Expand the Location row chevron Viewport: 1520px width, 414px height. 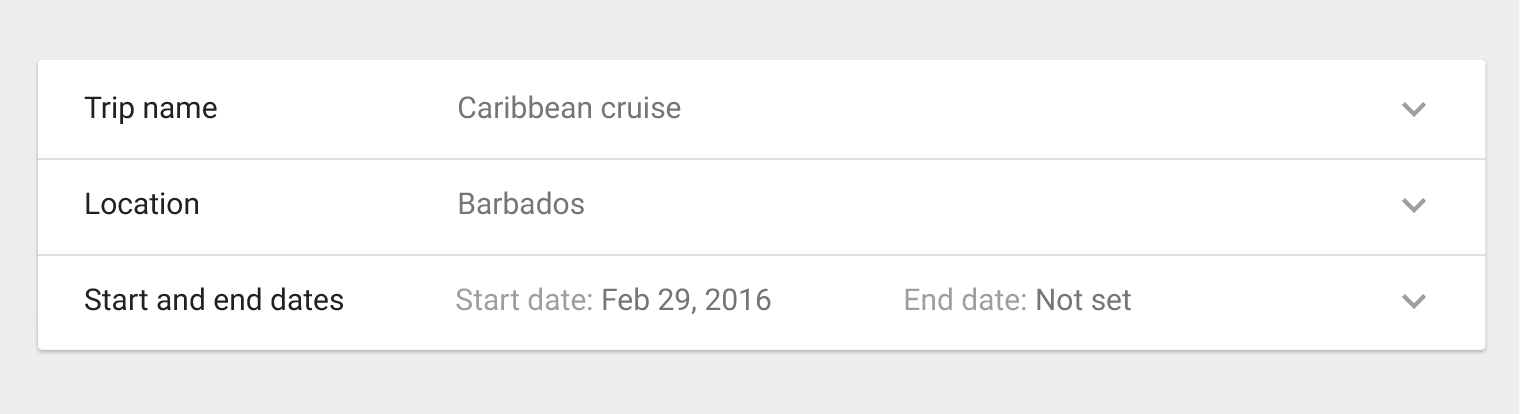pos(1413,205)
